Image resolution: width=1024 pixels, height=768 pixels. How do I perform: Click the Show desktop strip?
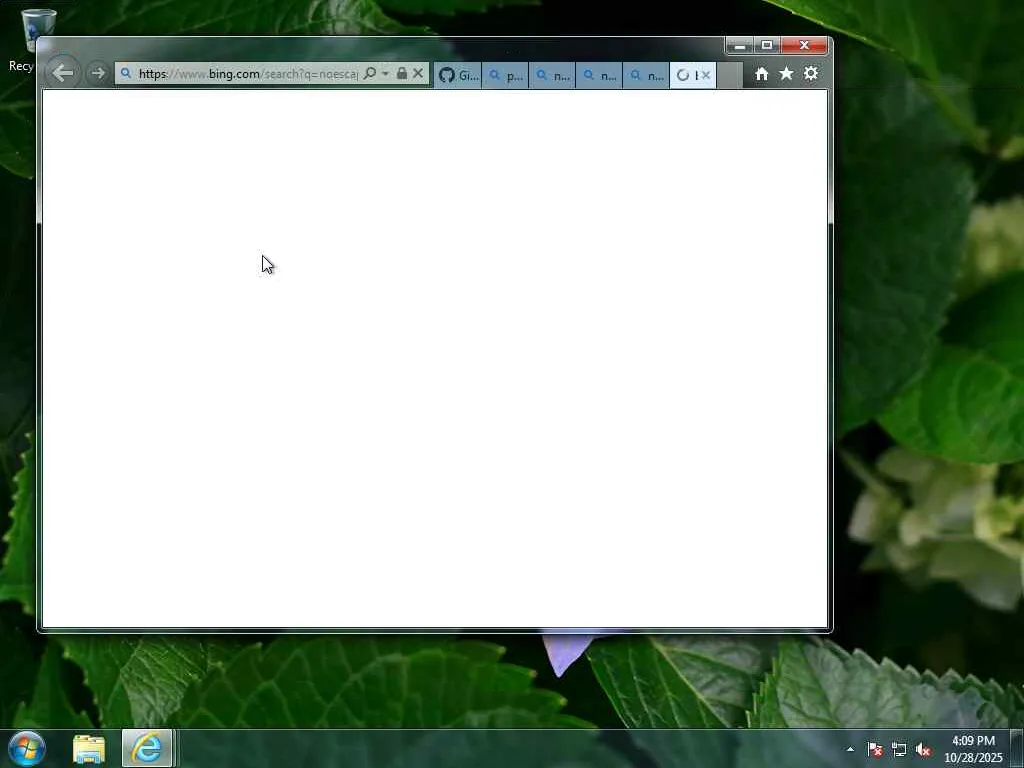(x=1017, y=749)
